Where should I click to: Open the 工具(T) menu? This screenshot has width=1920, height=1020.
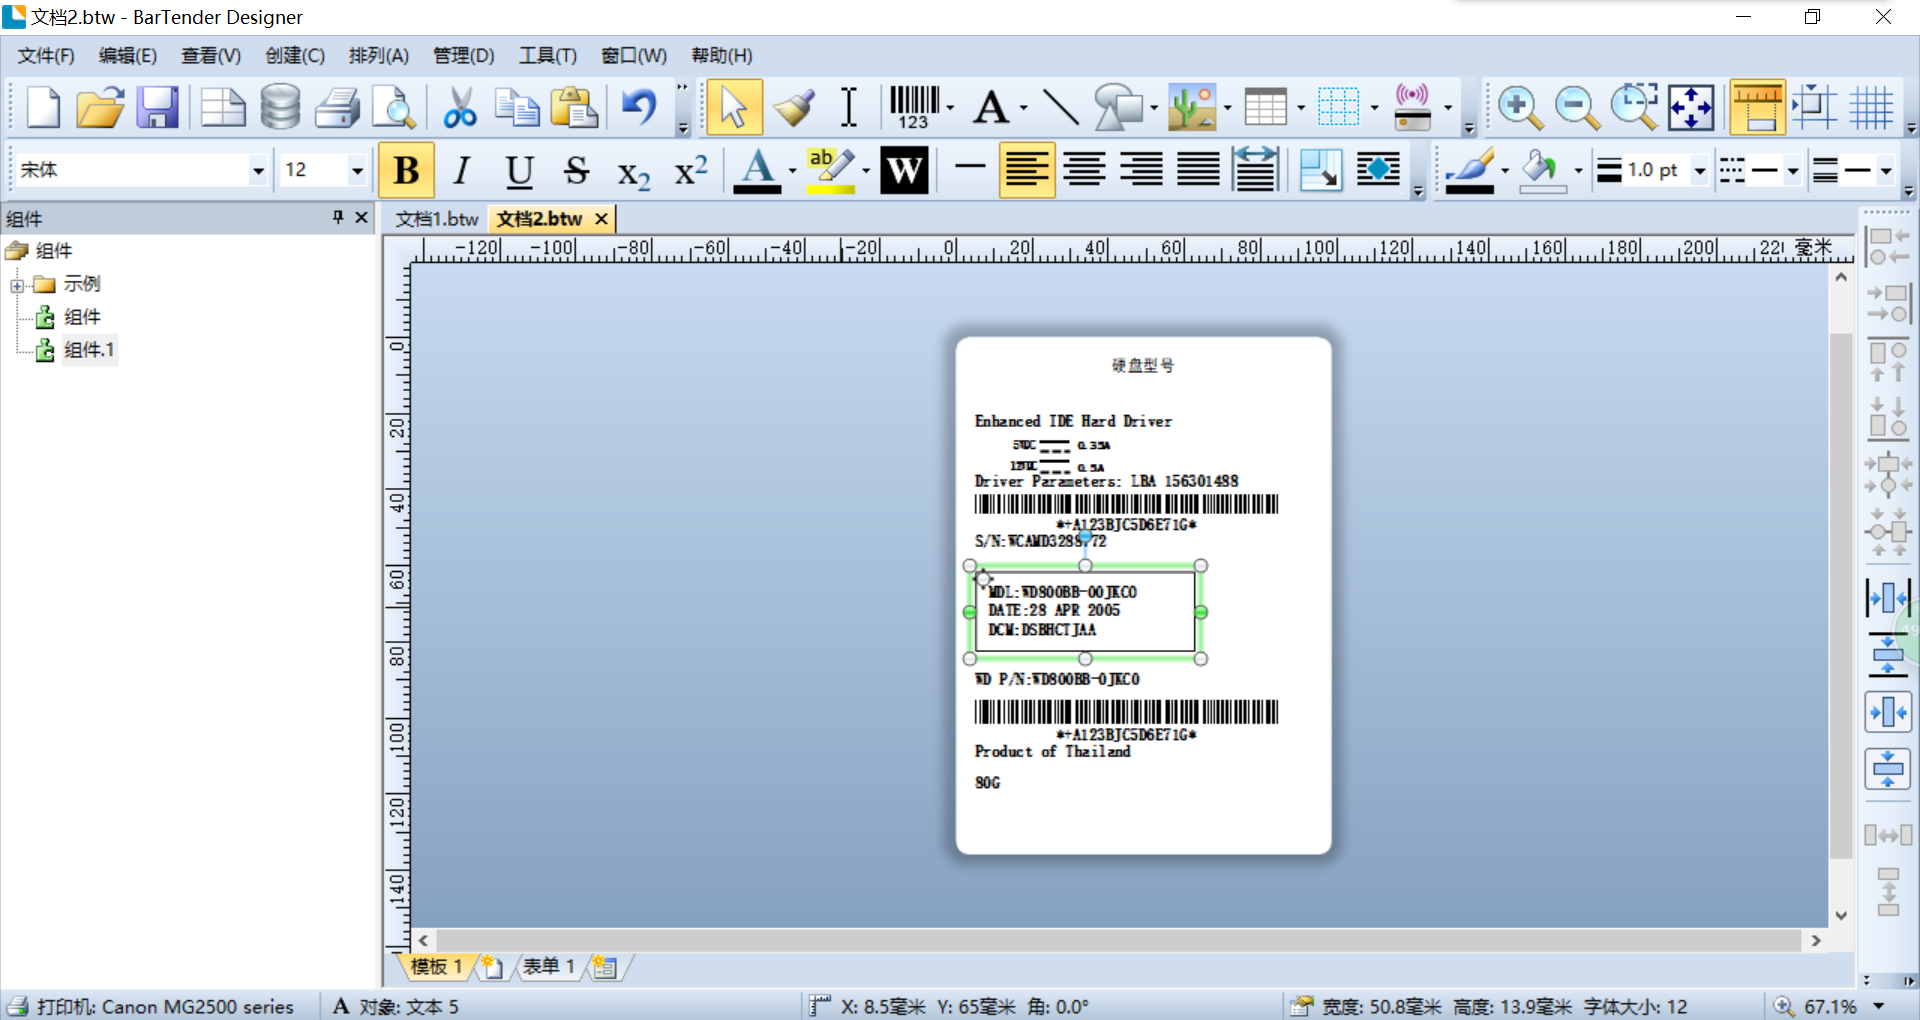(x=548, y=55)
